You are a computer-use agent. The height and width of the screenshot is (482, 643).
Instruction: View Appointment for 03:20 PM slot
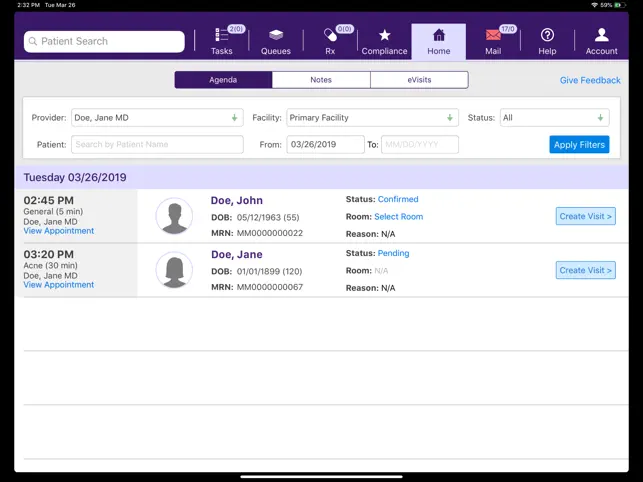tap(59, 285)
